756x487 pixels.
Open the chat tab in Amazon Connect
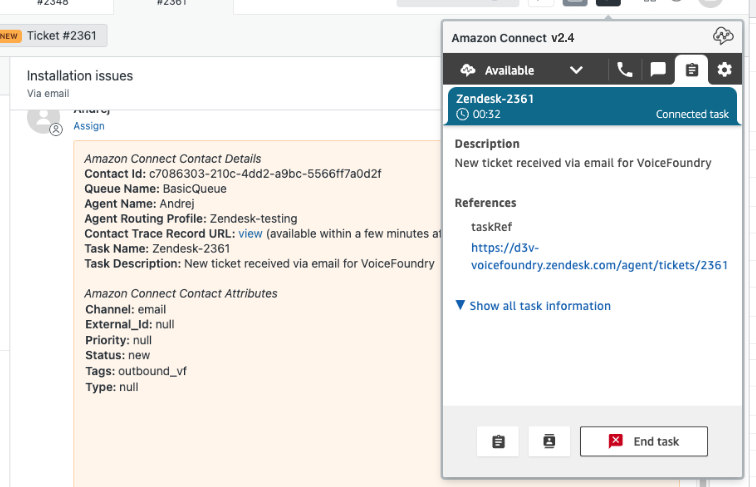(x=658, y=70)
